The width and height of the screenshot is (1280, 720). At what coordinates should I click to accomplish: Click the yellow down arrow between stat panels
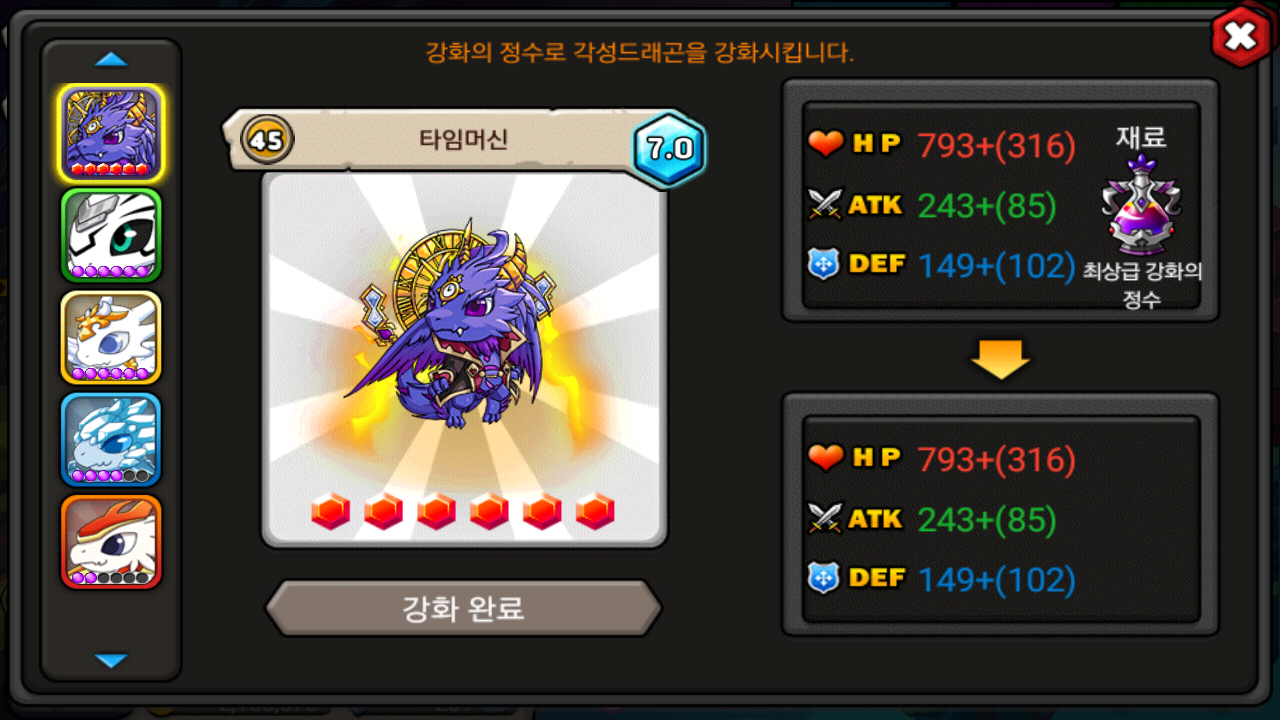(1000, 359)
